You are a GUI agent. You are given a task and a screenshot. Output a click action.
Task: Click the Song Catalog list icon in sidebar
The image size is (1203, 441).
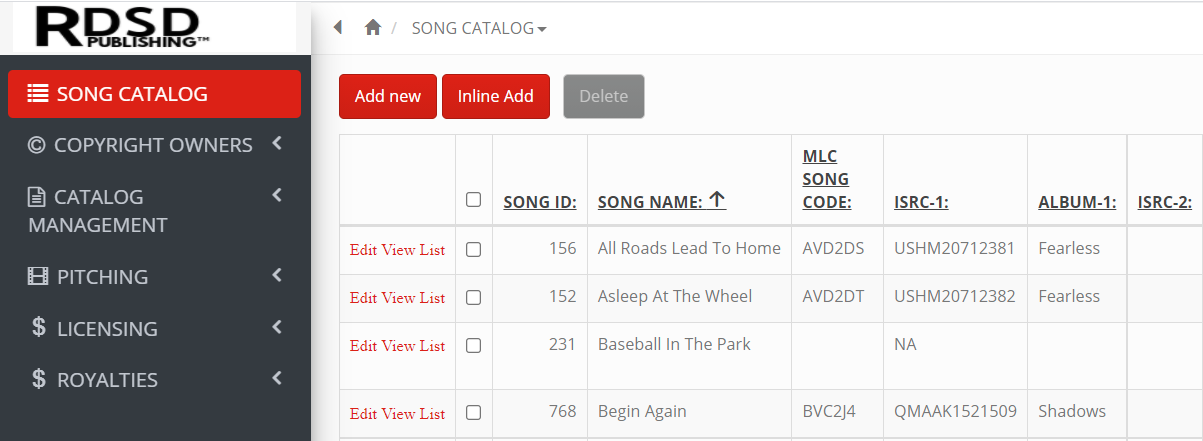pos(38,94)
